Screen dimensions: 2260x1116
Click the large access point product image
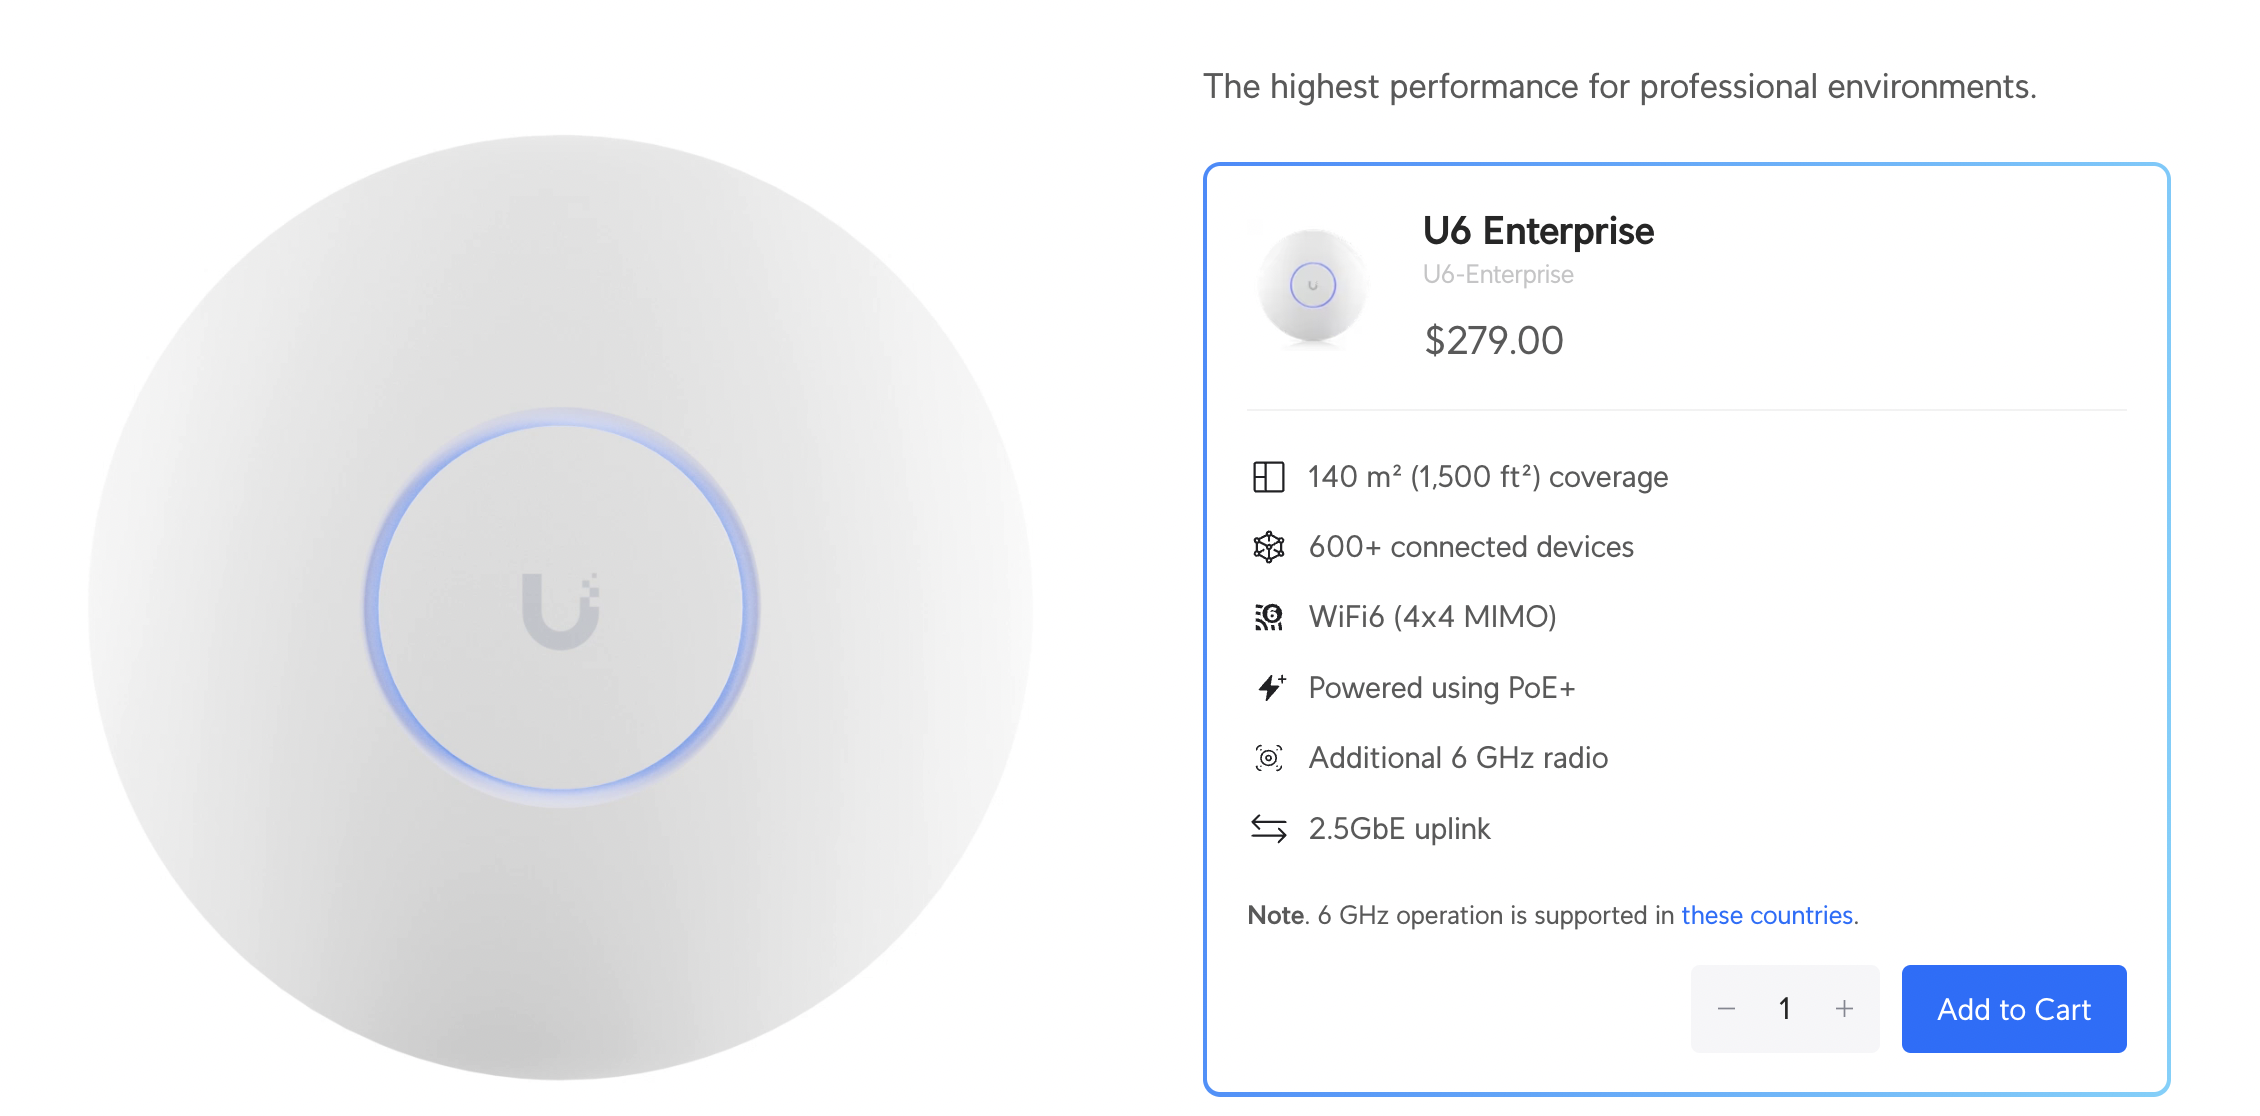point(560,607)
